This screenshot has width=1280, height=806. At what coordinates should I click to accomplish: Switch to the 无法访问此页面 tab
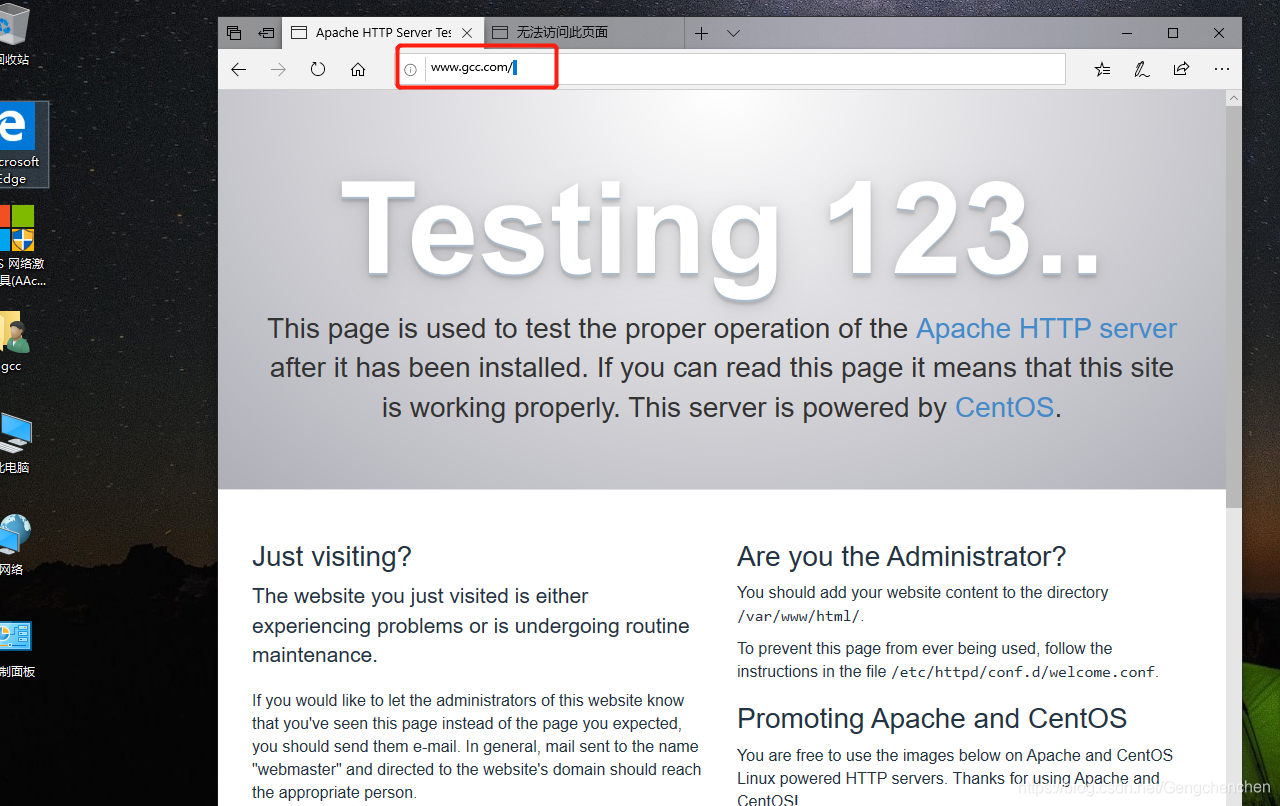(584, 33)
